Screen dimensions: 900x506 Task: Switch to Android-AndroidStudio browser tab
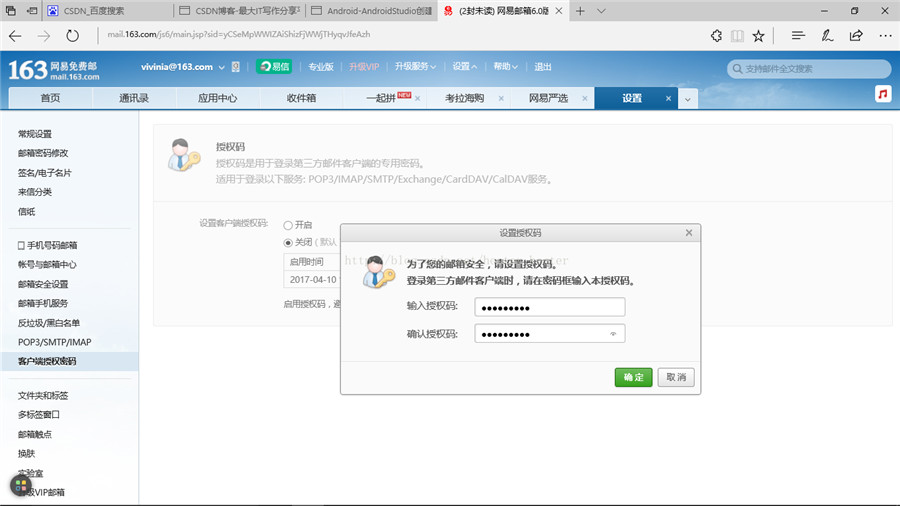coord(371,11)
